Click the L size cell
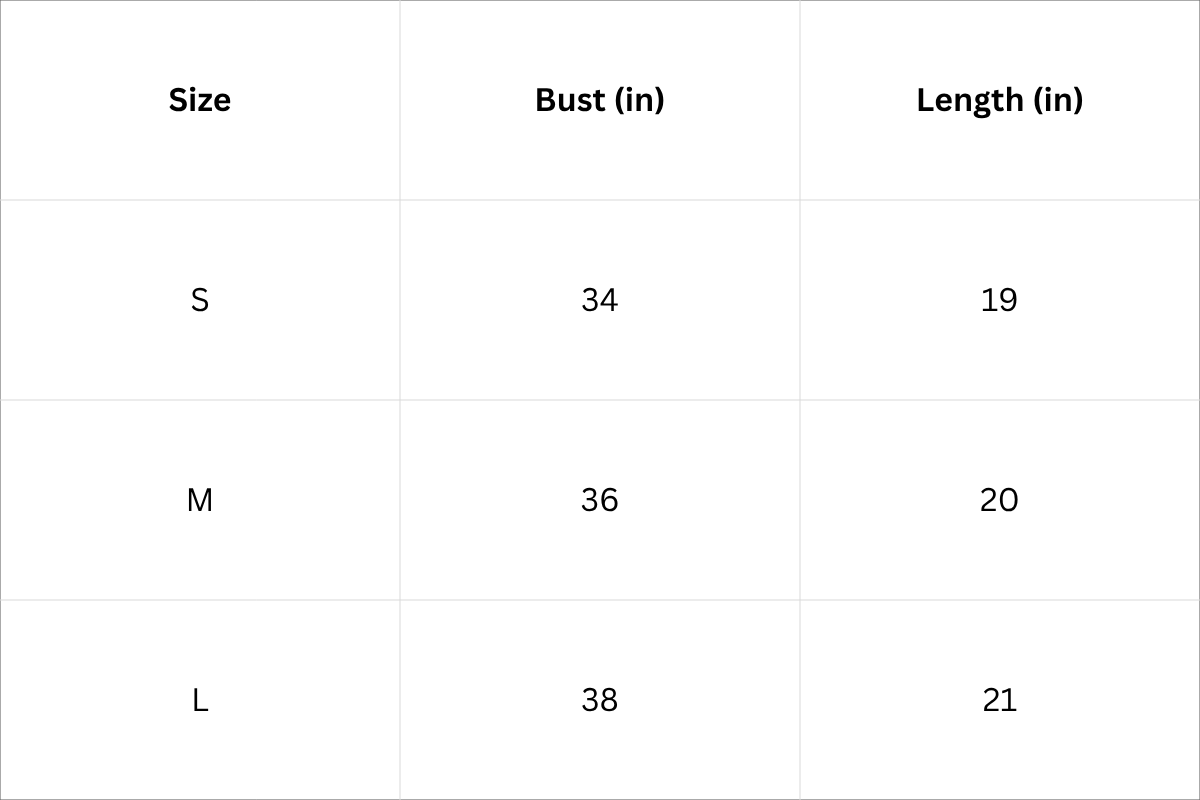The image size is (1200, 800). (x=200, y=700)
